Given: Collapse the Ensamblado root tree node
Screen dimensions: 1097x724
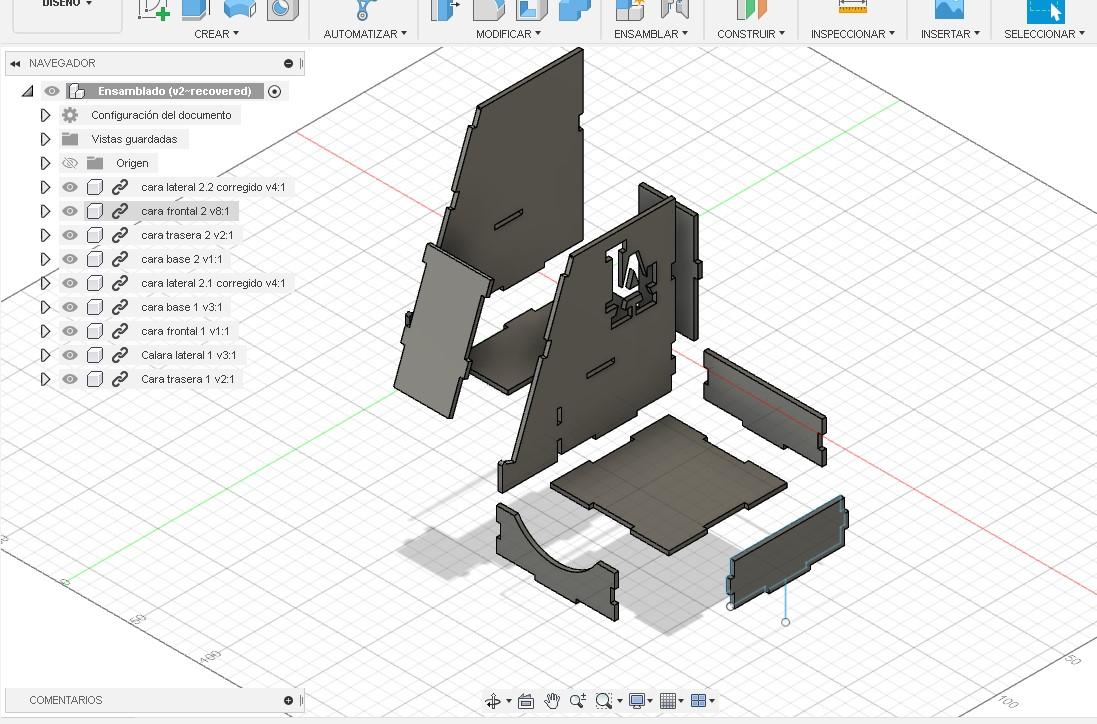Looking at the screenshot, I should (28, 91).
